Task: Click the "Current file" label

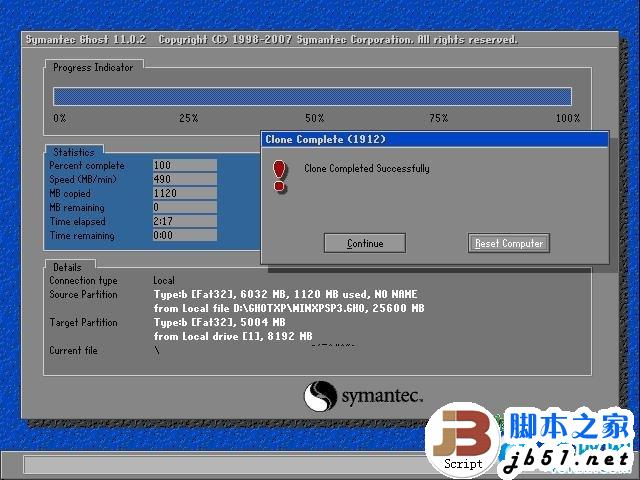Action: 73,350
